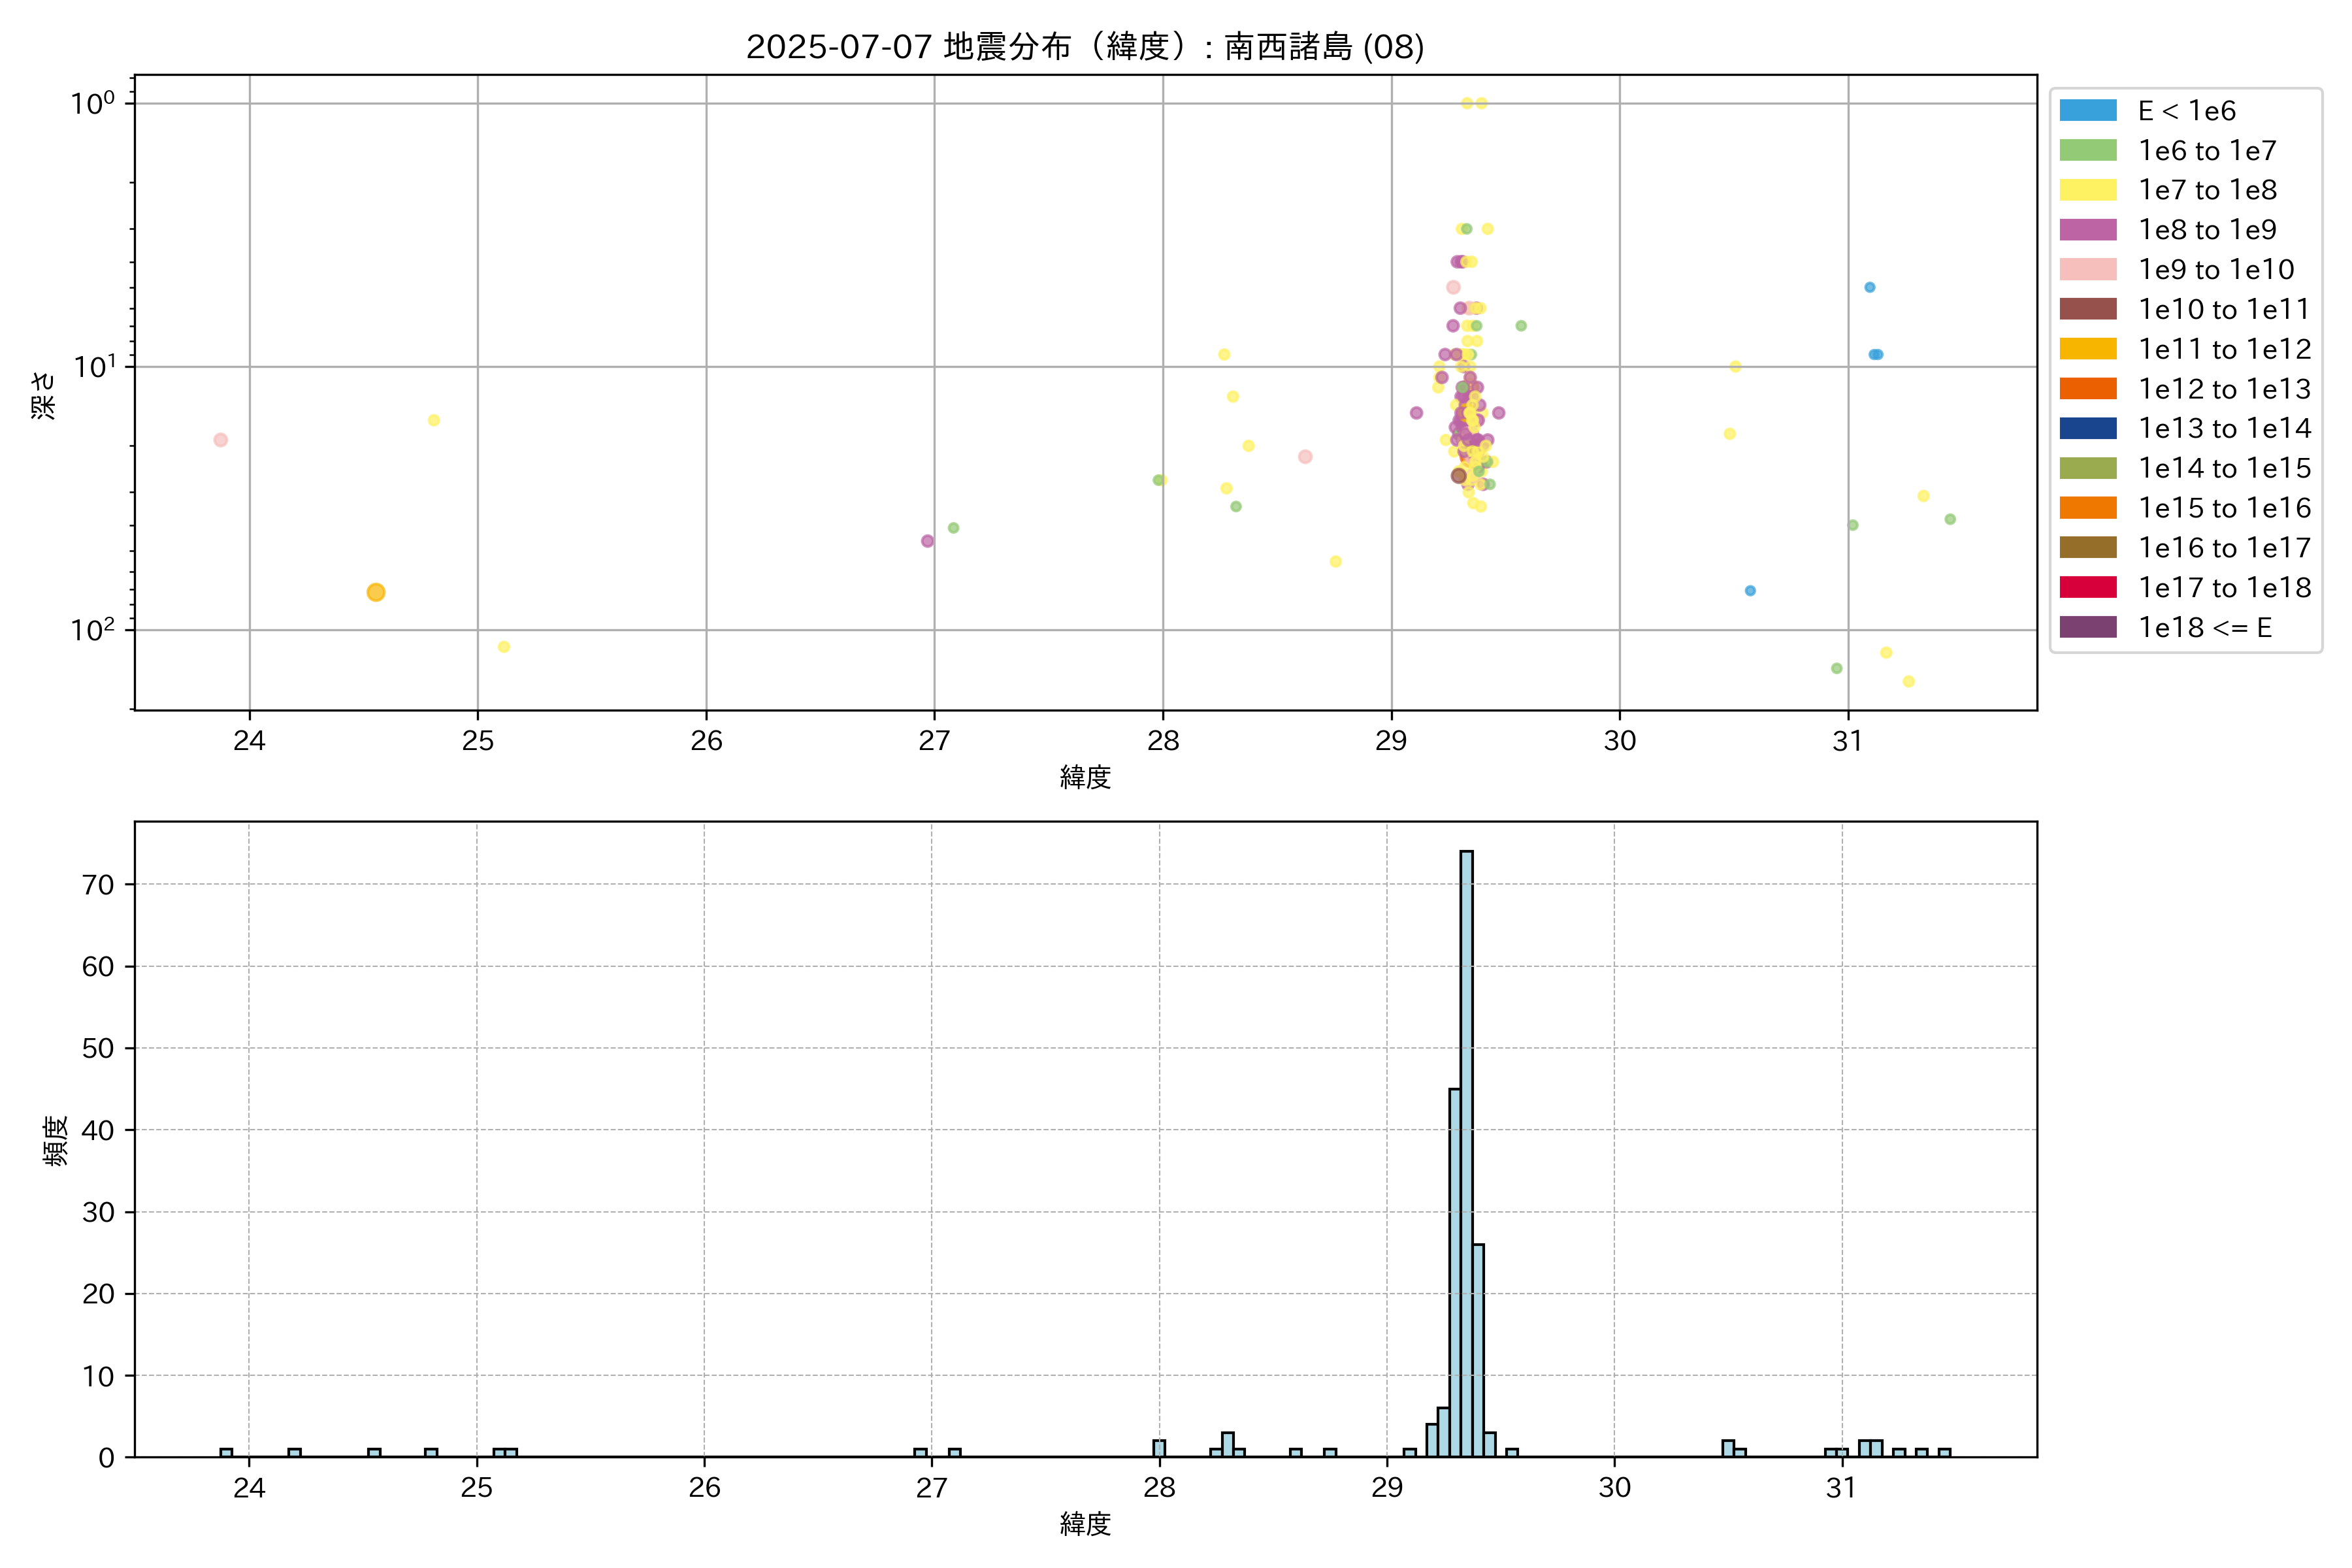Click the pink point left of latitude 24
2352x1568 pixels.
tap(221, 440)
